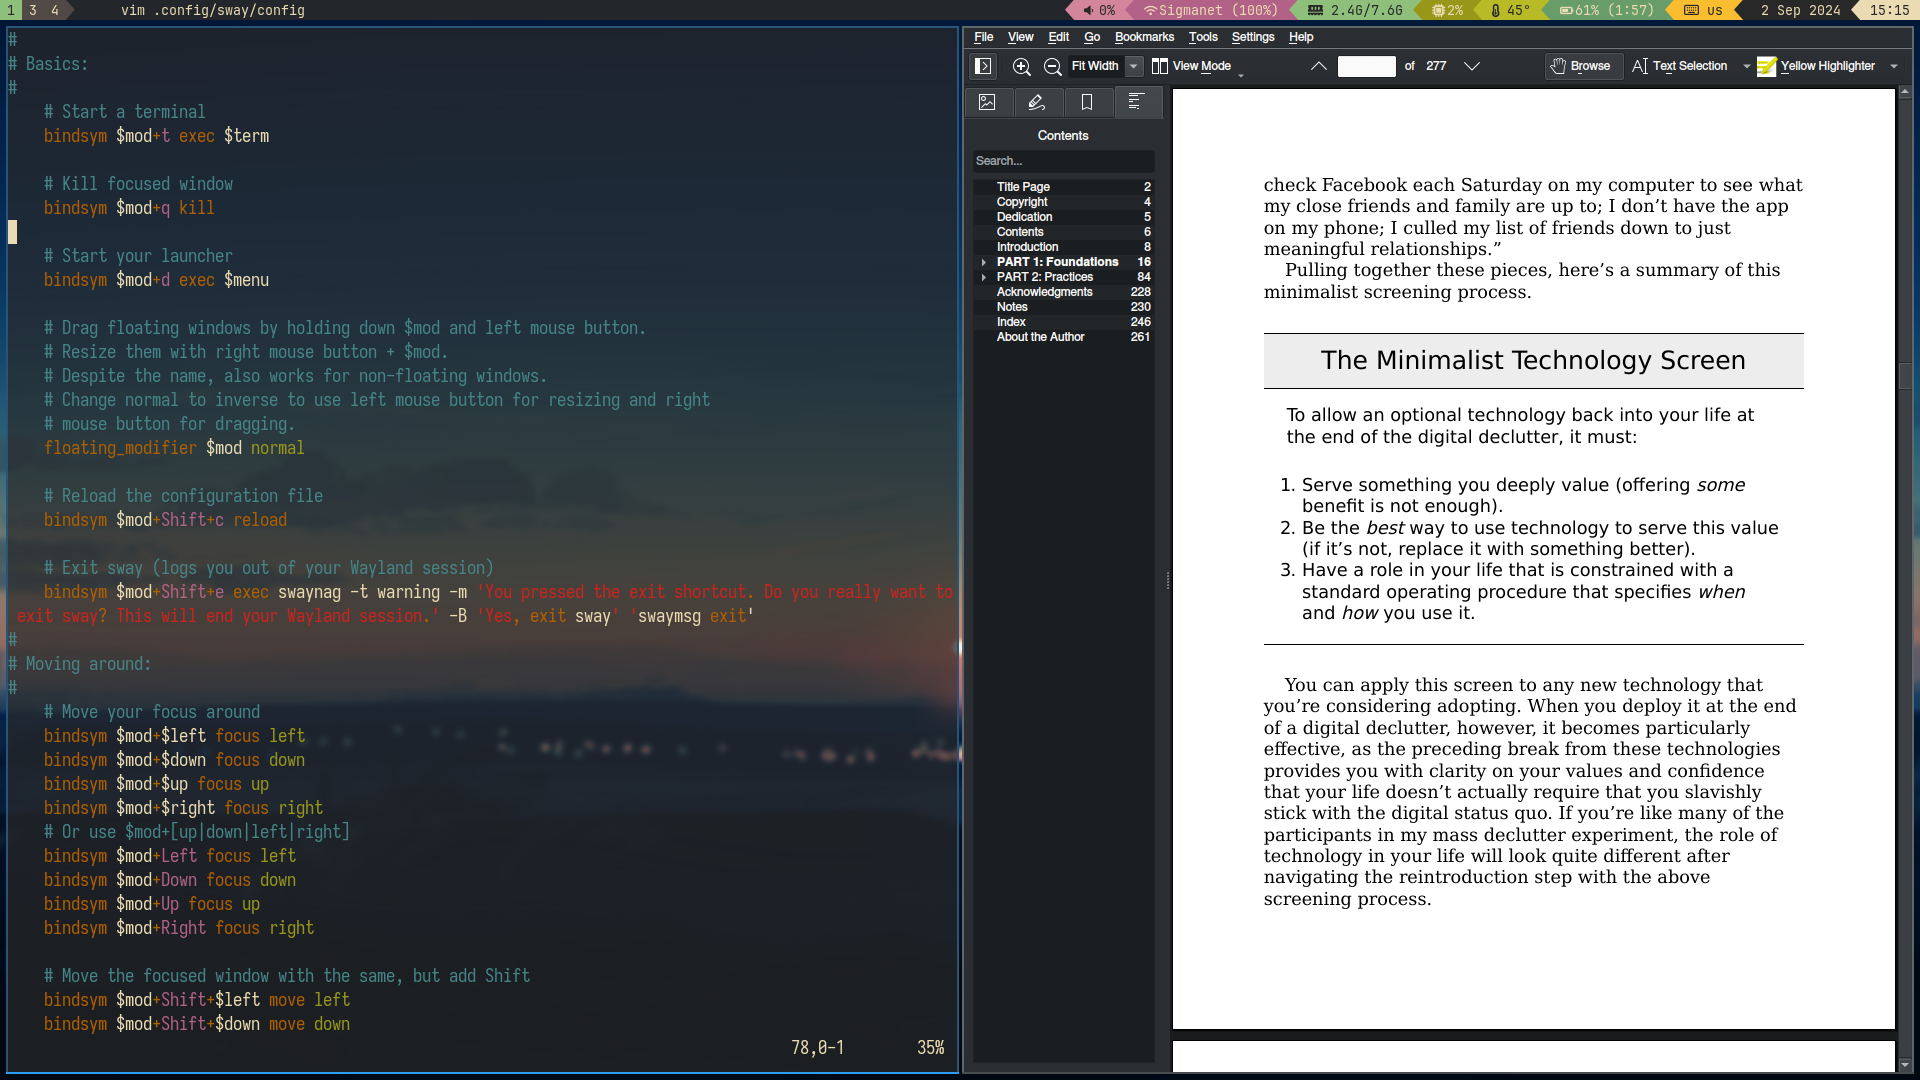Jump to the Introduction chapter entry
The height and width of the screenshot is (1080, 1920).
click(x=1027, y=247)
